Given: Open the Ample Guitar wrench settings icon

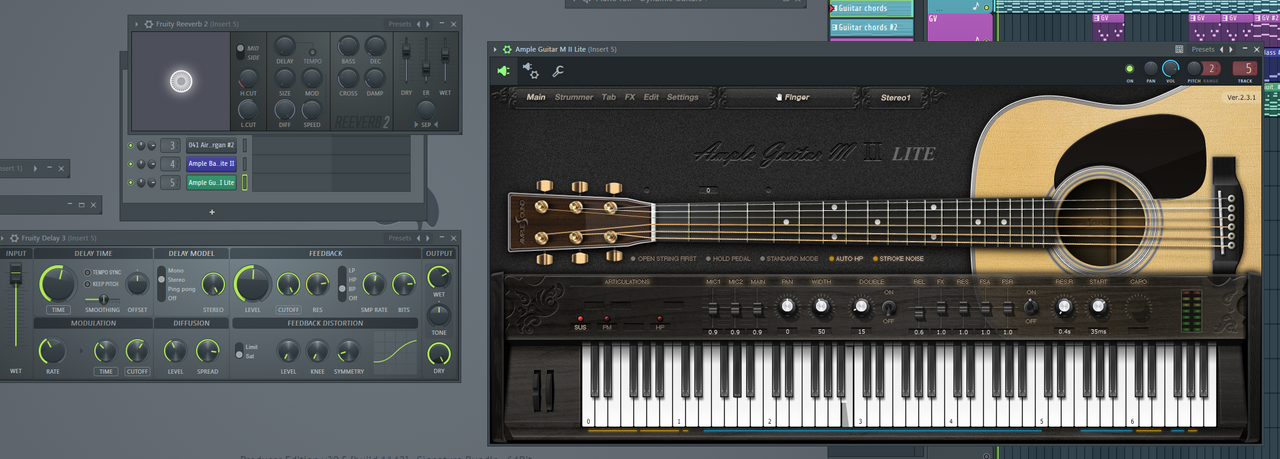Looking at the screenshot, I should click(x=558, y=71).
